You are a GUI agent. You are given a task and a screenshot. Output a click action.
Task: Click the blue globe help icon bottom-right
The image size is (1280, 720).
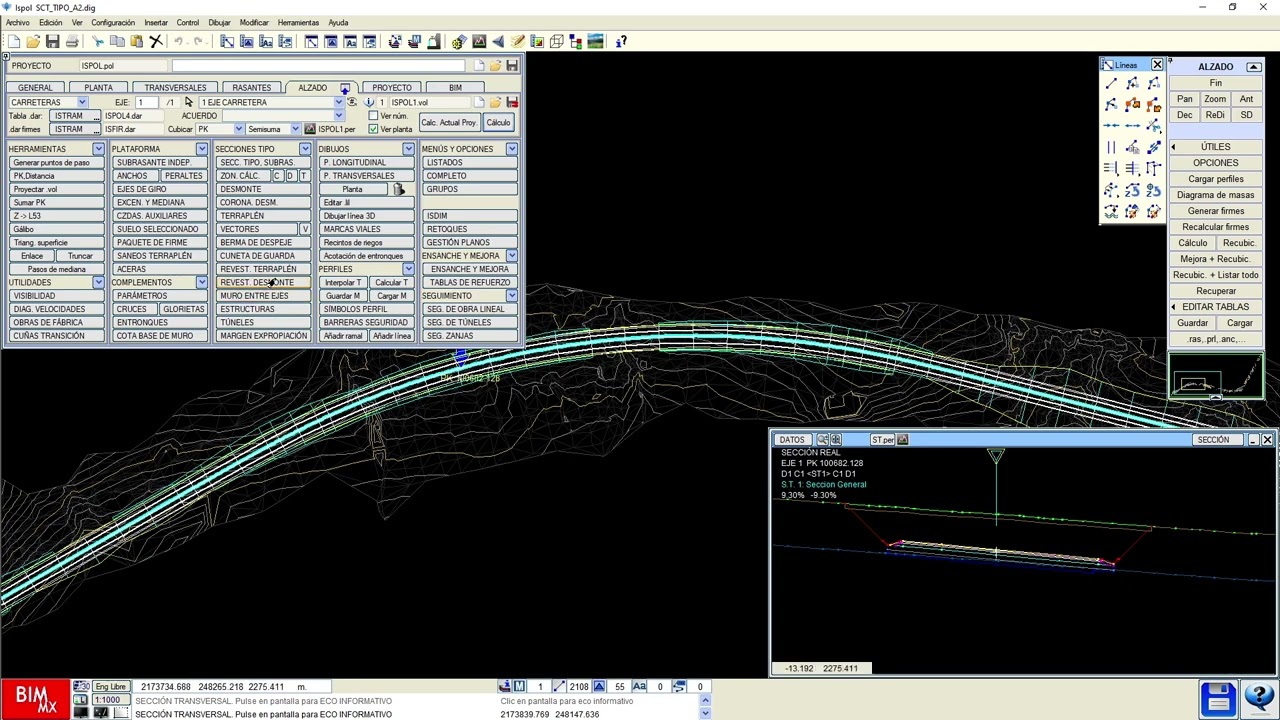(x=1258, y=698)
